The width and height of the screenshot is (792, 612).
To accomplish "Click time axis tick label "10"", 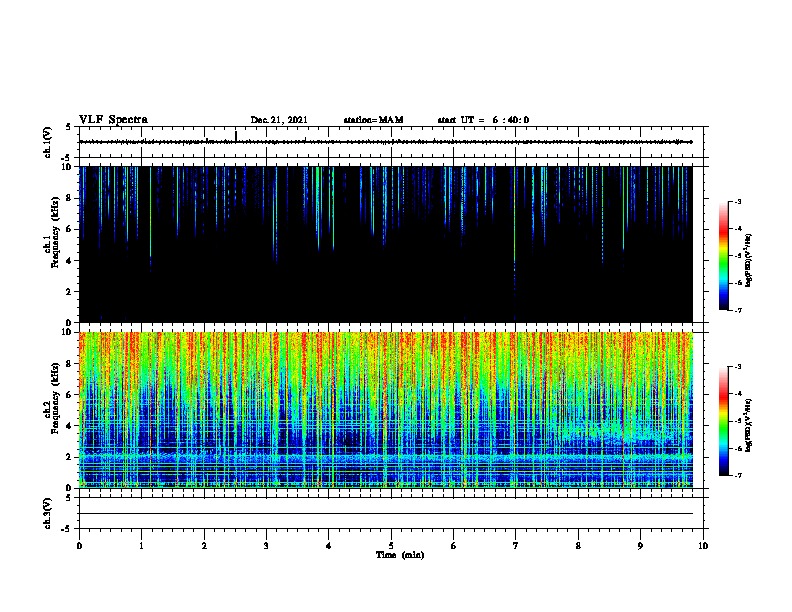I will pyautogui.click(x=703, y=545).
